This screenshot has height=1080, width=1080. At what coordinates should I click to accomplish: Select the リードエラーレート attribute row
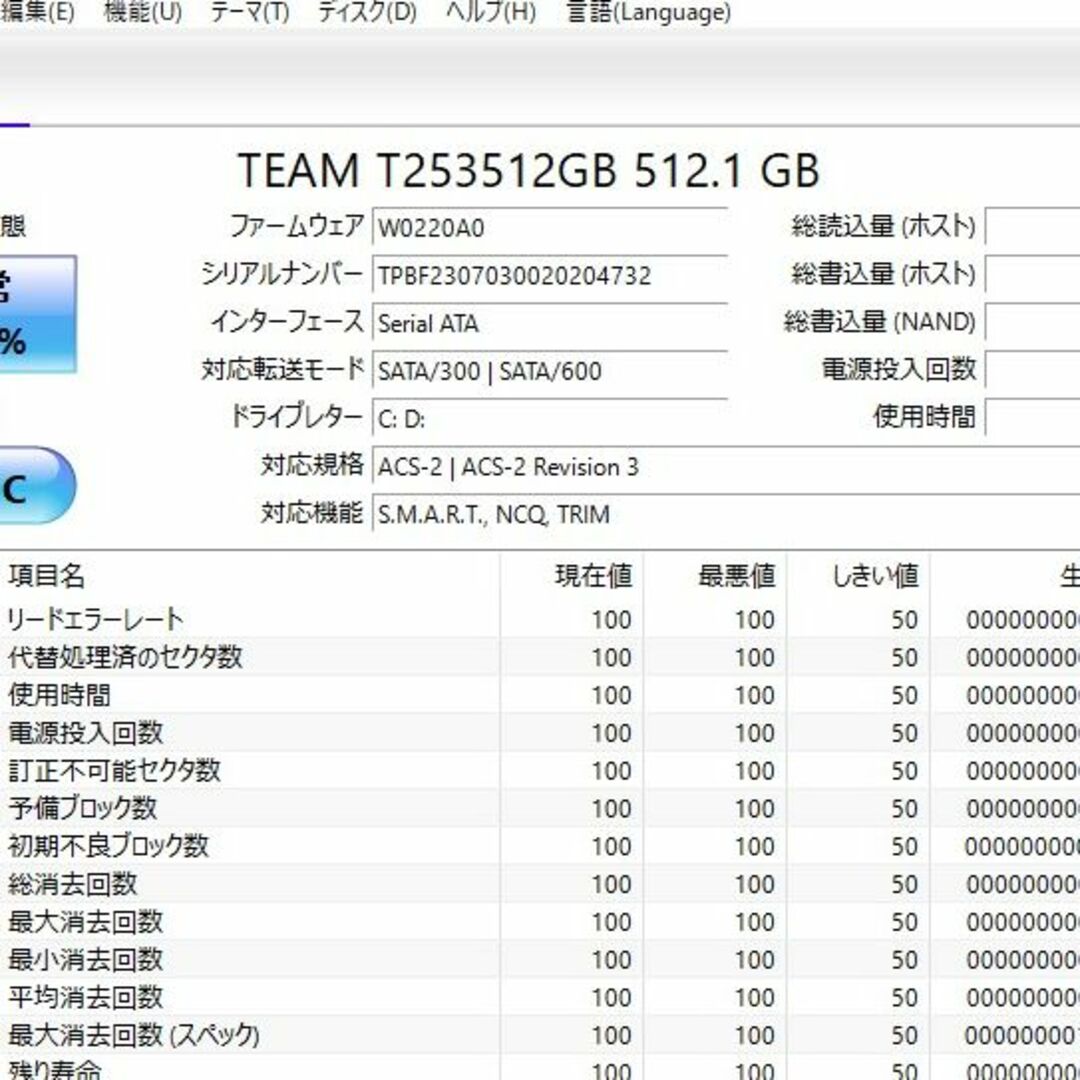coord(540,620)
